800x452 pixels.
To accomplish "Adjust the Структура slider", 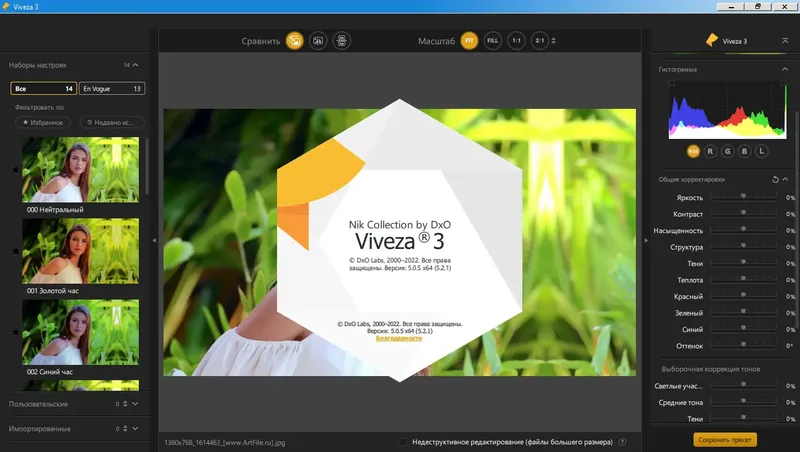I will pyautogui.click(x=743, y=245).
